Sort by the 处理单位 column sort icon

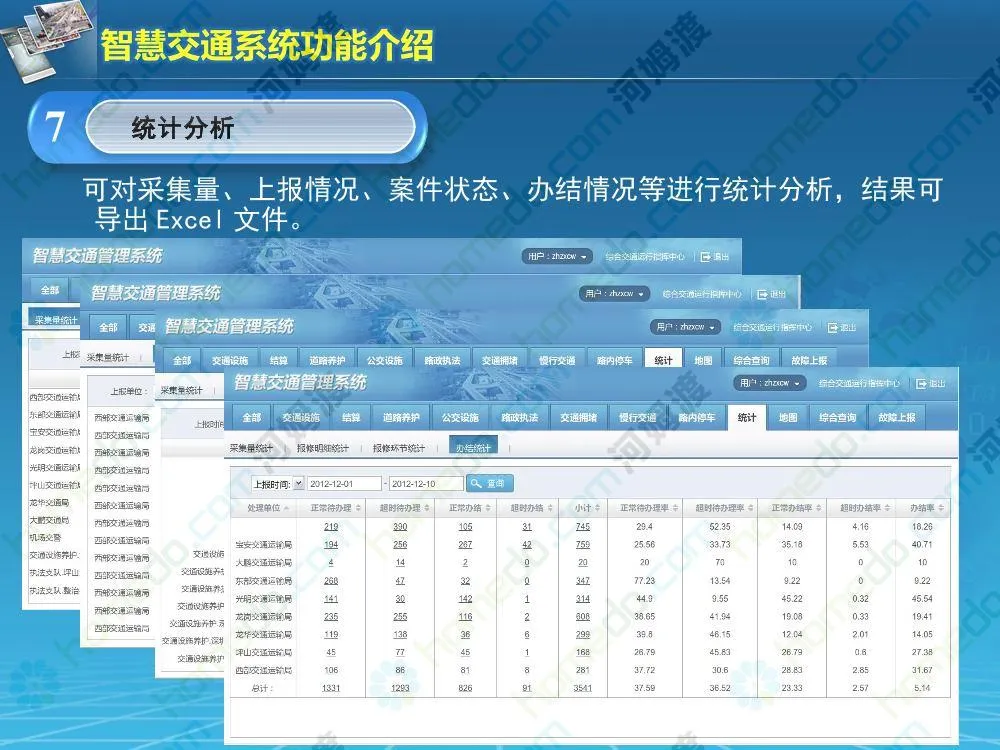click(286, 509)
